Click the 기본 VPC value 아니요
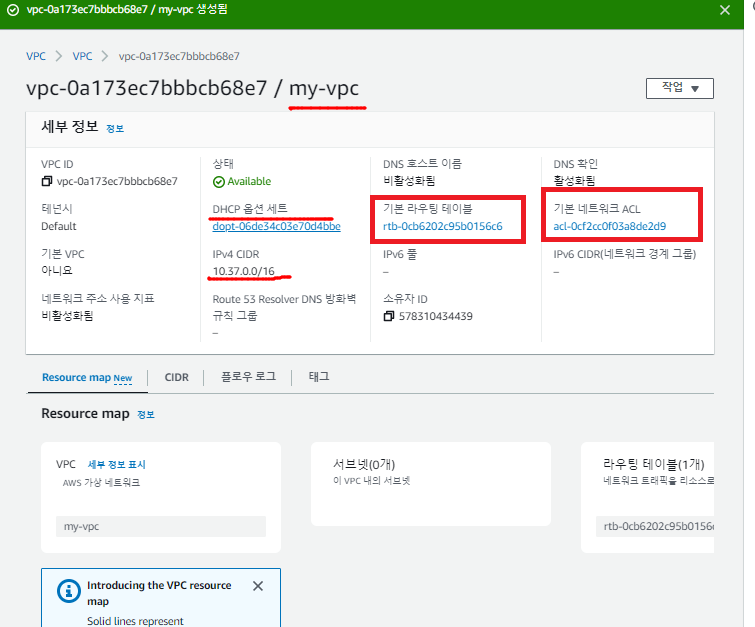Screen dimensions: 755x627 (57, 271)
